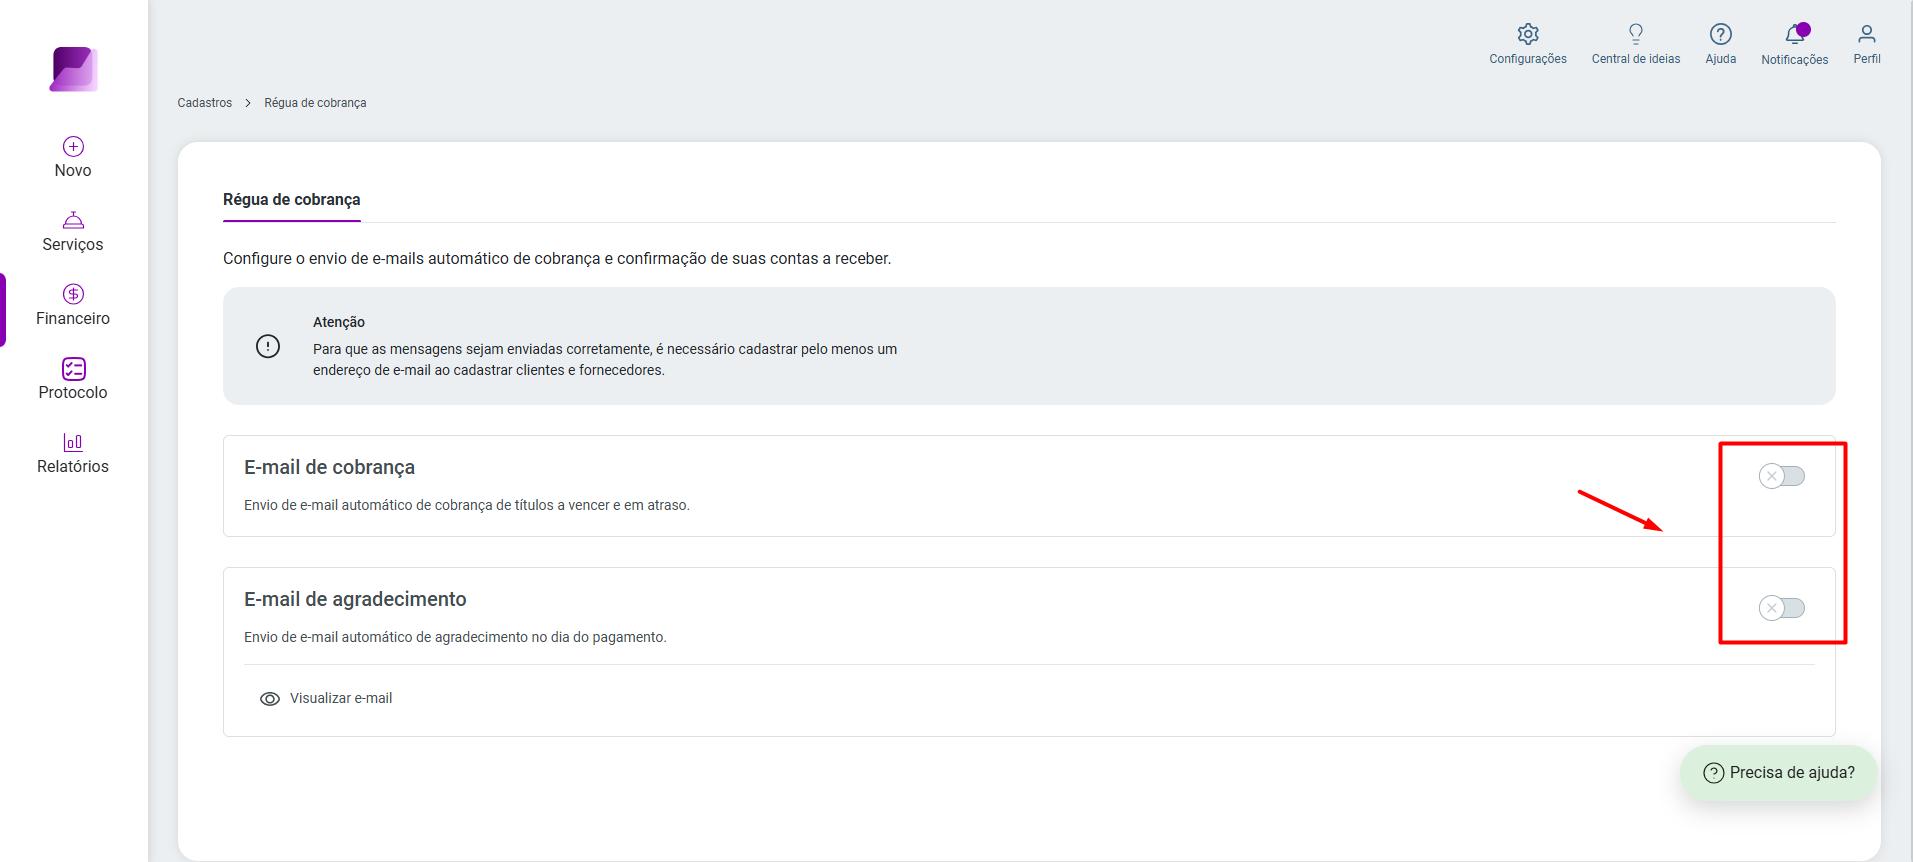Open the Serviços sidebar icon
The width and height of the screenshot is (1913, 862).
click(x=73, y=220)
